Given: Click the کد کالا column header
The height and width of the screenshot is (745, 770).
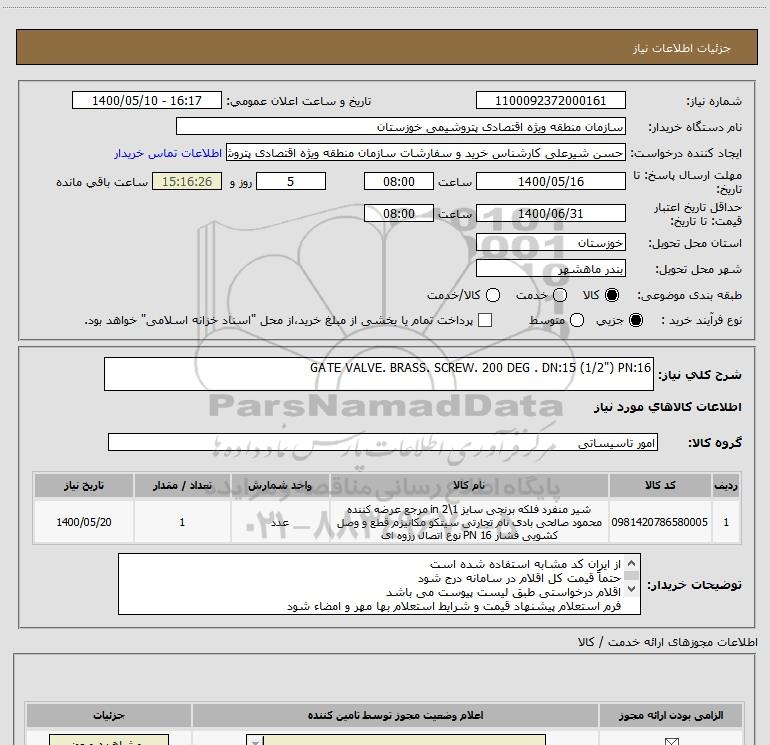Looking at the screenshot, I should point(660,485).
